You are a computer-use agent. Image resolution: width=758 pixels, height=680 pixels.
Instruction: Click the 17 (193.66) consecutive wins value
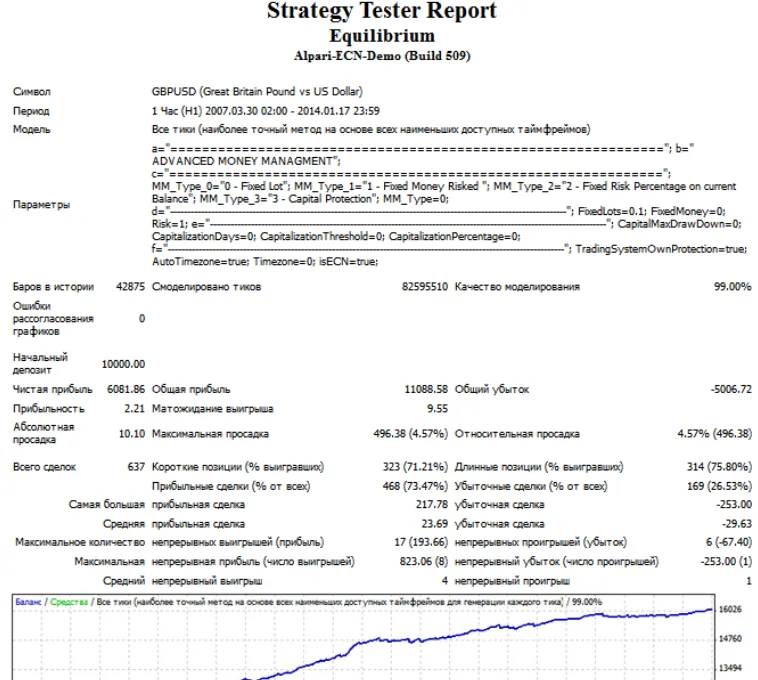[x=421, y=542]
